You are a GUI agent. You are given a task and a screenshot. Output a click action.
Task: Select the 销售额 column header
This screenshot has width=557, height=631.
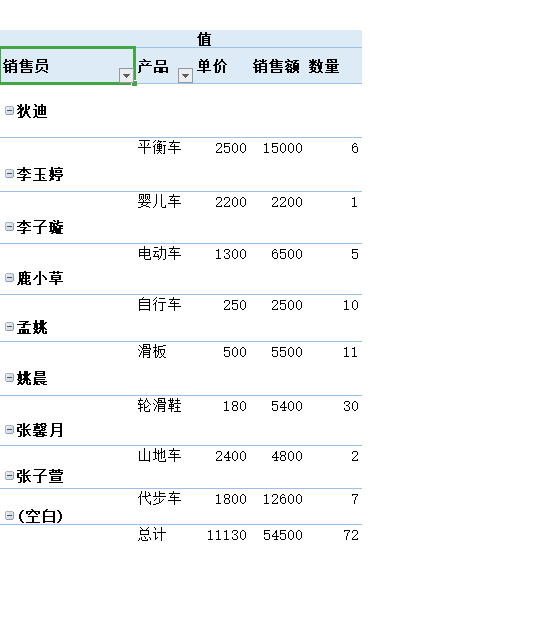pyautogui.click(x=276, y=66)
